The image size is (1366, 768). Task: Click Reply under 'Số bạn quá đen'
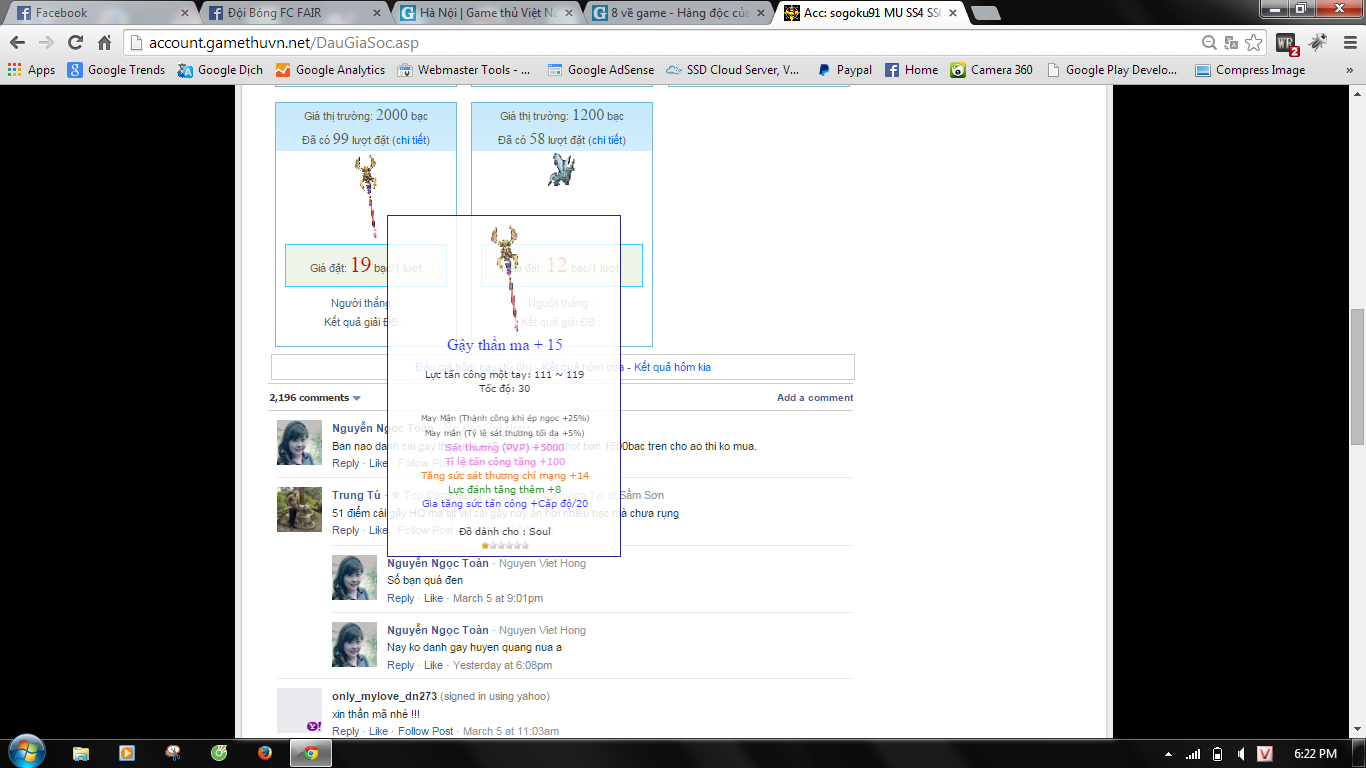coord(401,598)
